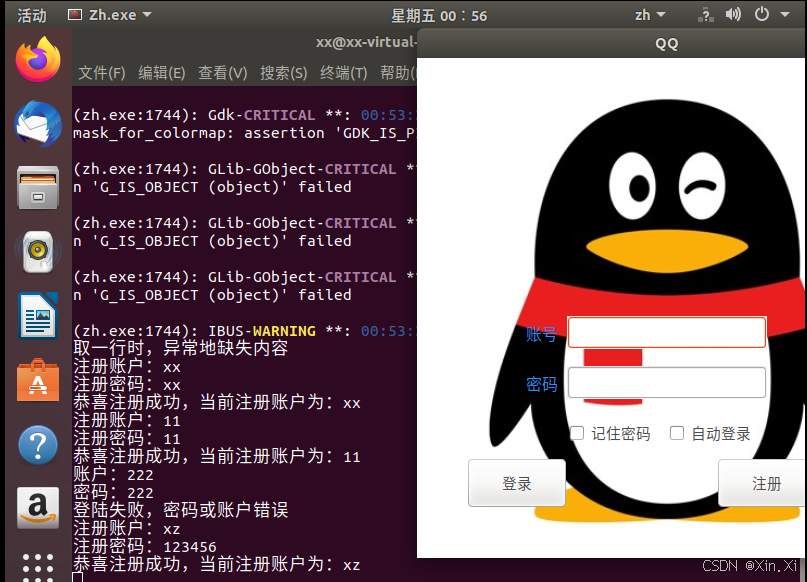Open the 帮助 menu in terminal

(398, 73)
